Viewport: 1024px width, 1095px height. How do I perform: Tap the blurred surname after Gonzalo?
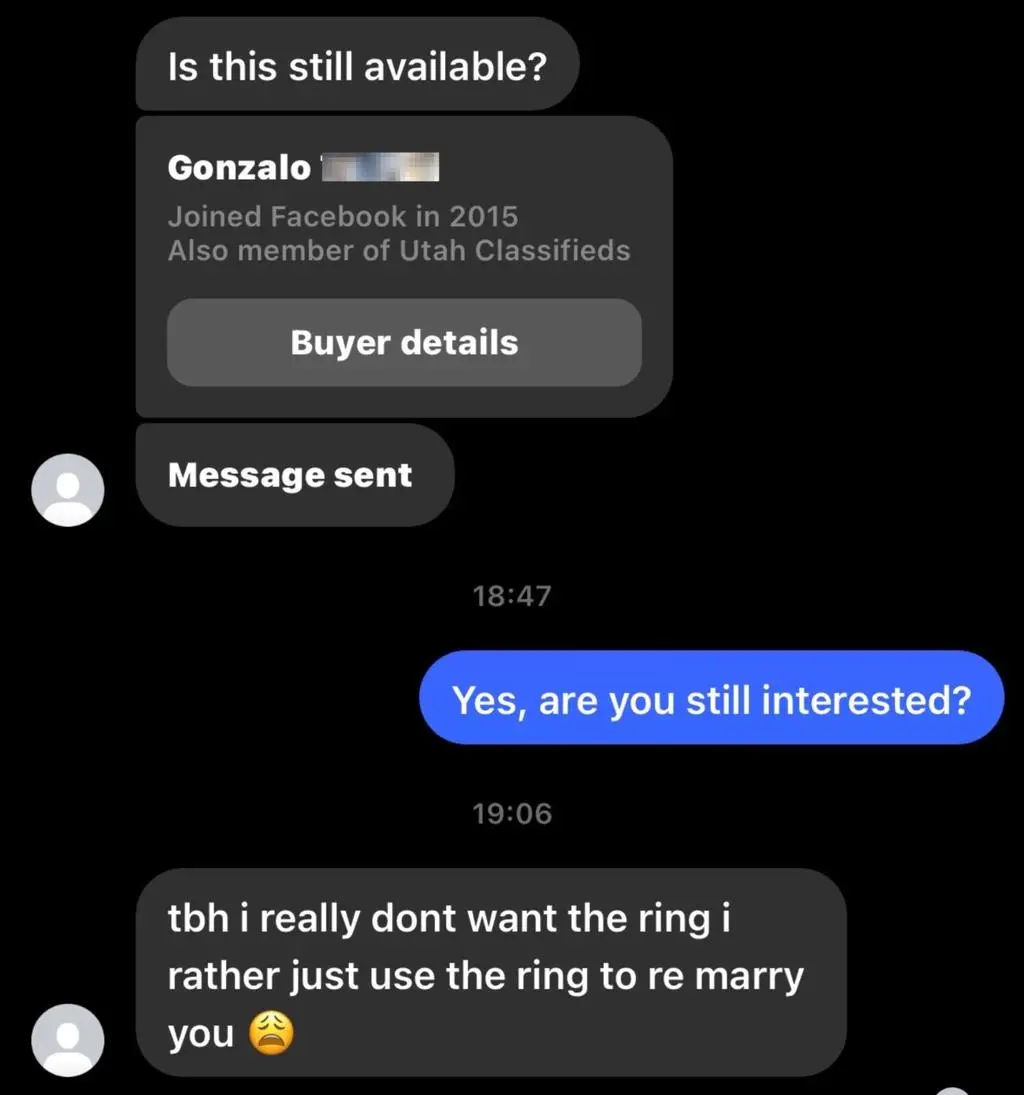(380, 167)
